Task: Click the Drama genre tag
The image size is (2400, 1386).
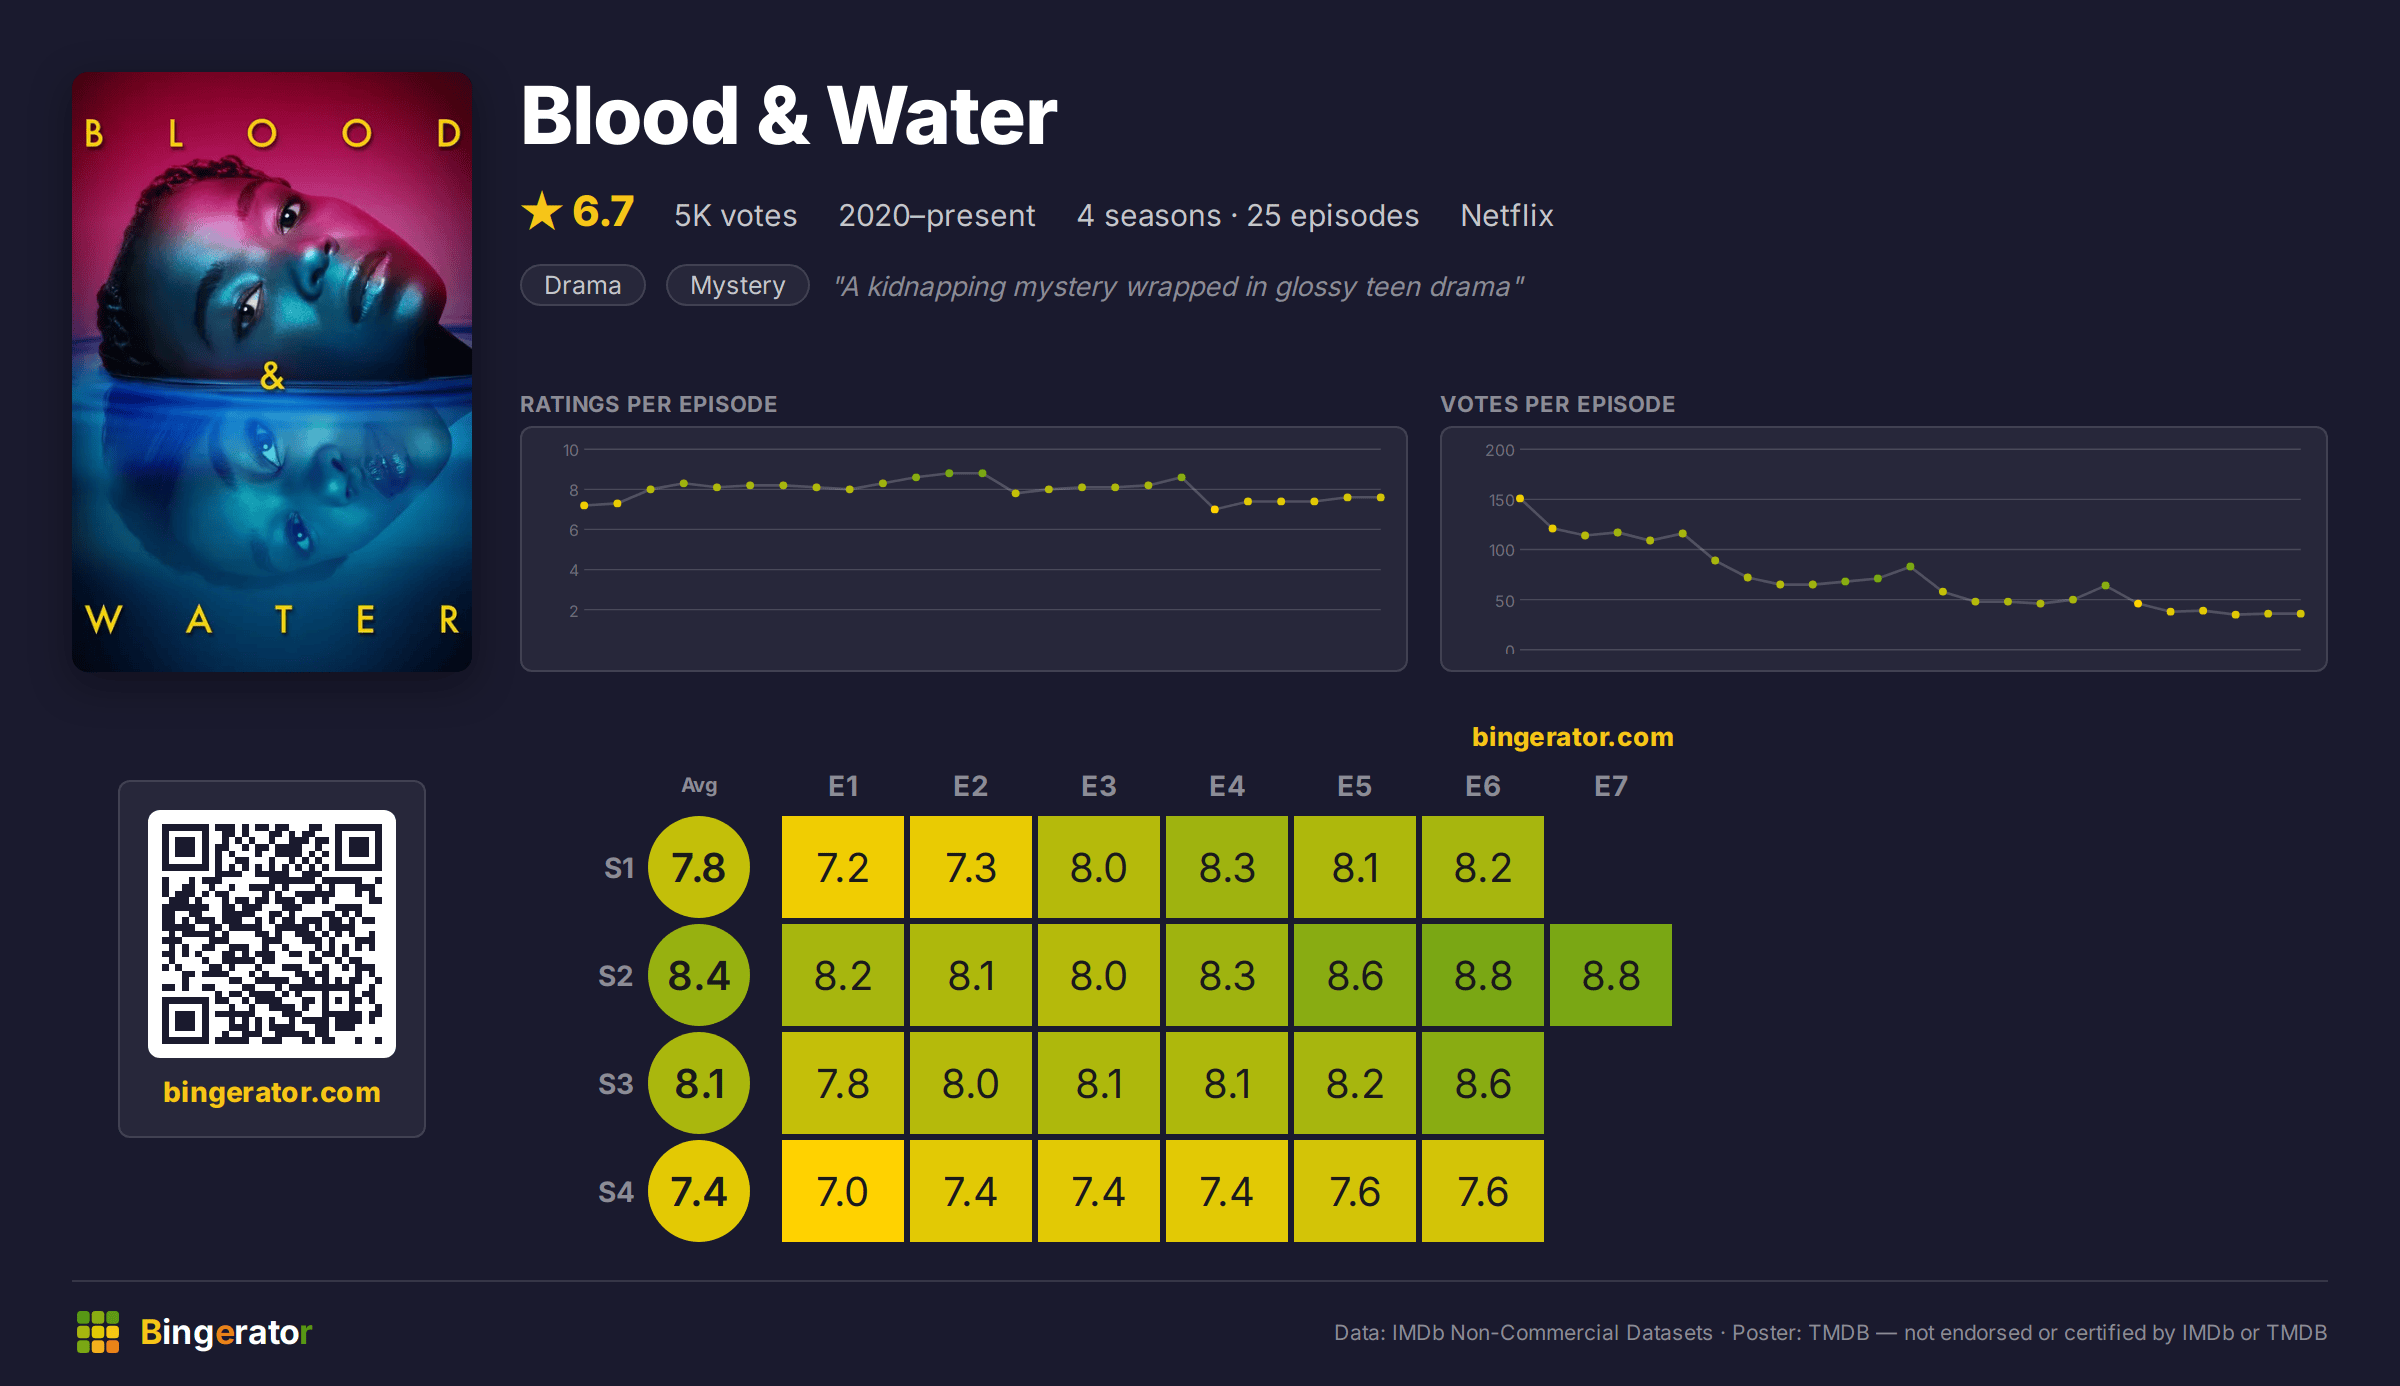Action: click(583, 285)
